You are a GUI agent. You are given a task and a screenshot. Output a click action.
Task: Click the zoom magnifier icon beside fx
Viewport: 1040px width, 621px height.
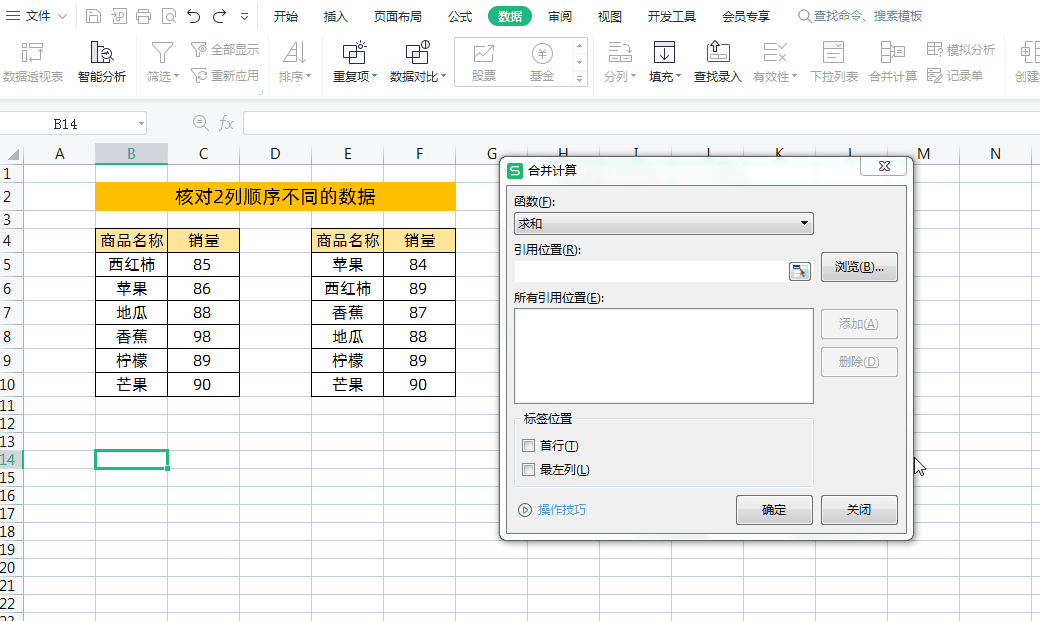coord(200,123)
